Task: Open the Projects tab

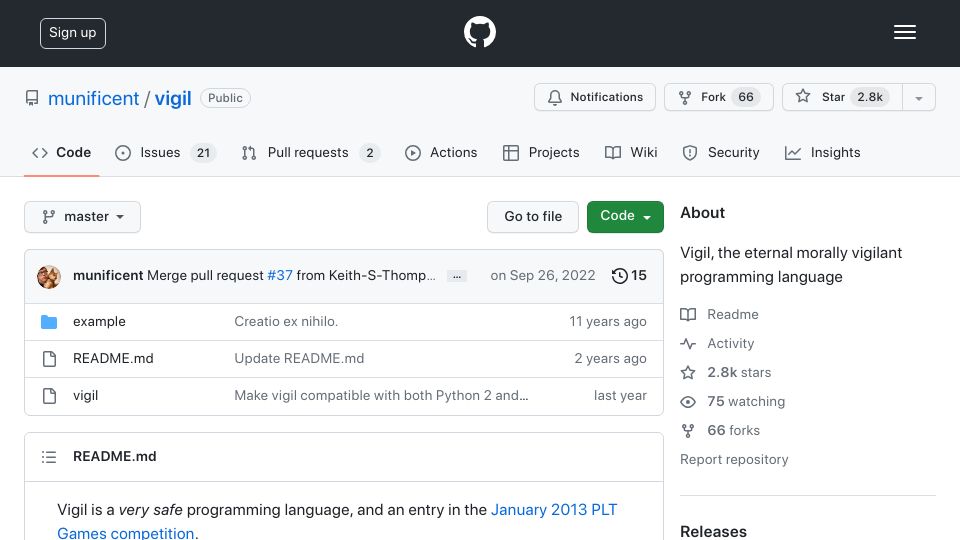Action: (541, 152)
